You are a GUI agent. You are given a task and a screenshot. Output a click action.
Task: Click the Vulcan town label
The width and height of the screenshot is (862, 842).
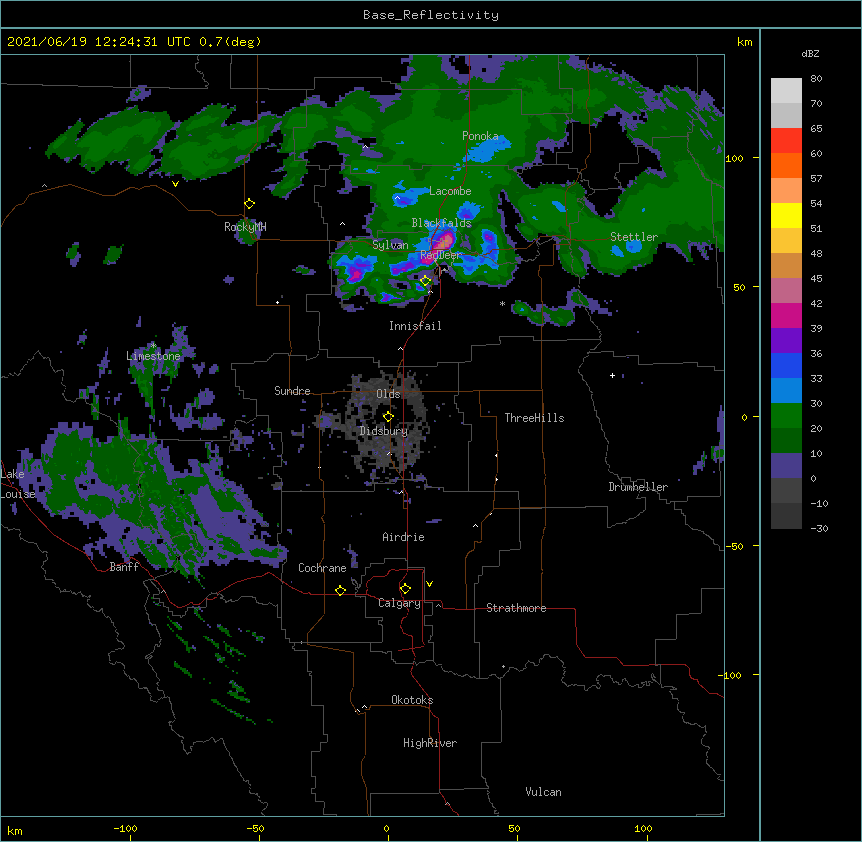[543, 792]
